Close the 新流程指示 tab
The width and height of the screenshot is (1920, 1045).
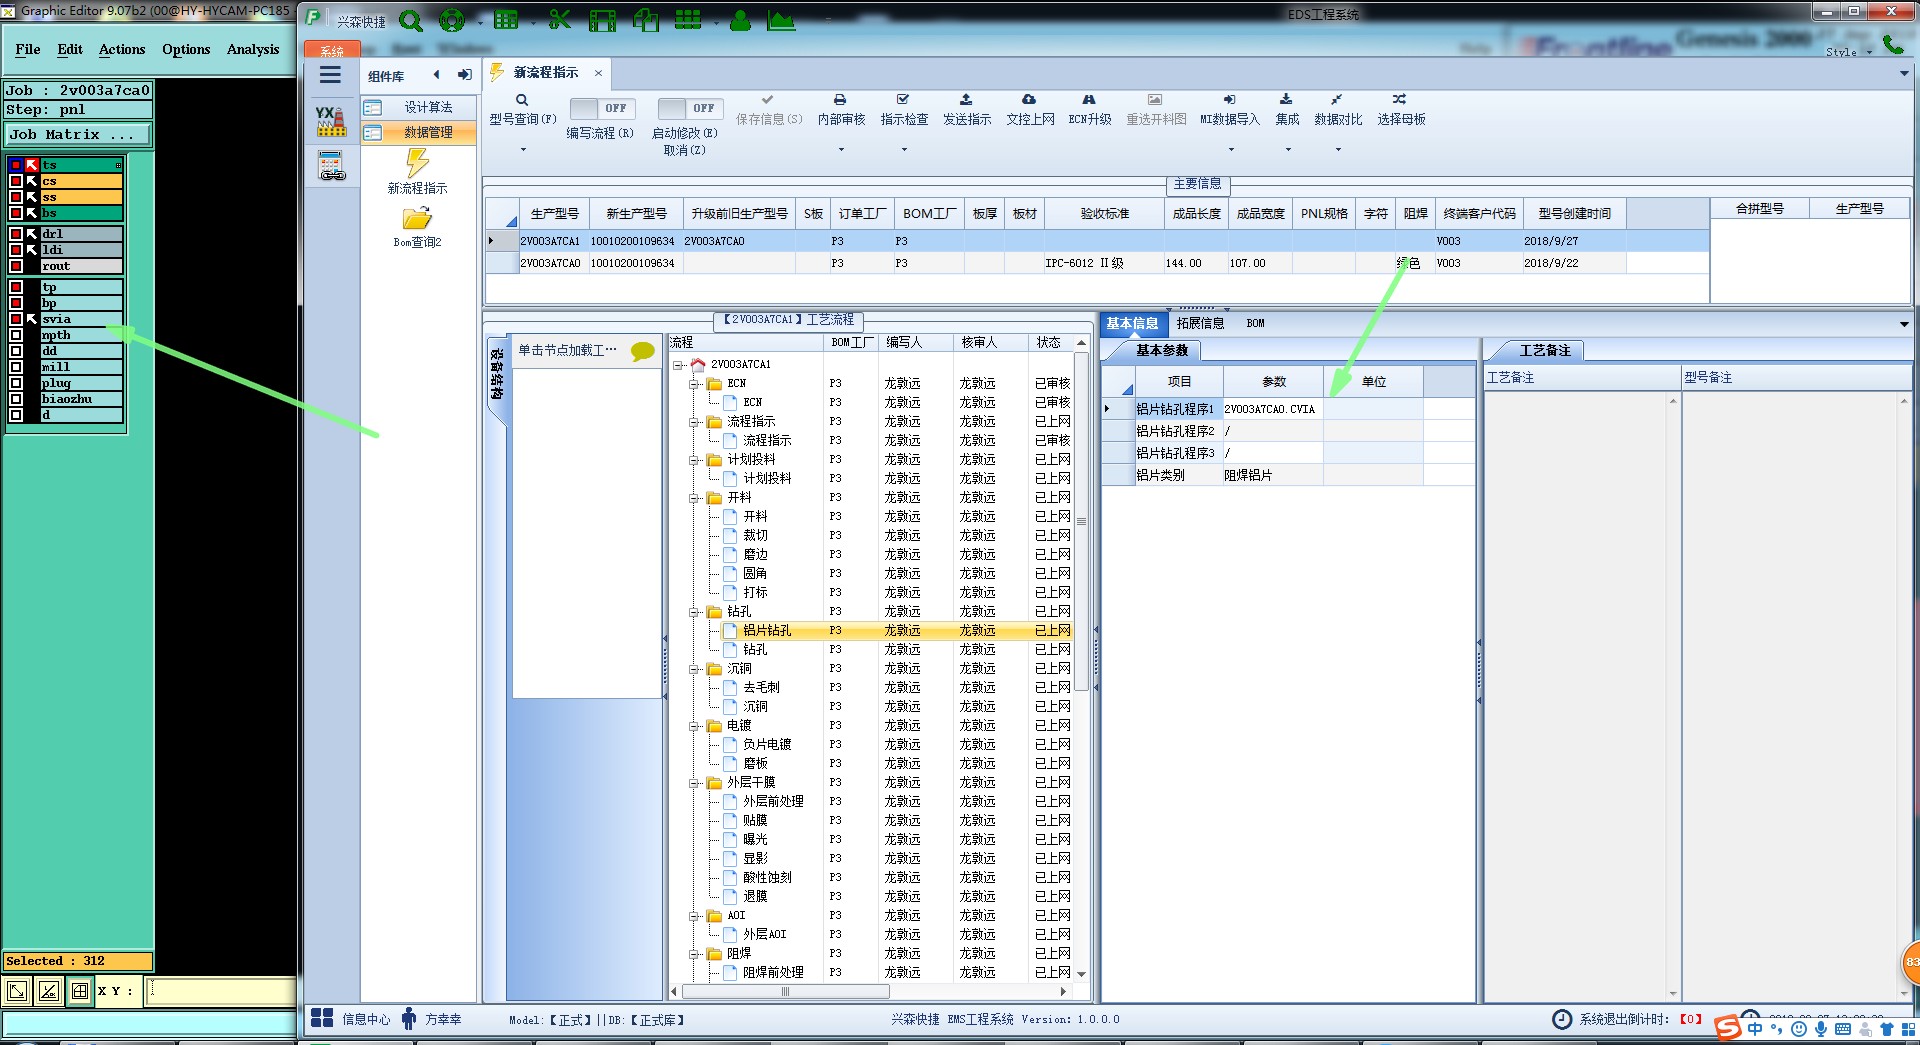[x=598, y=73]
